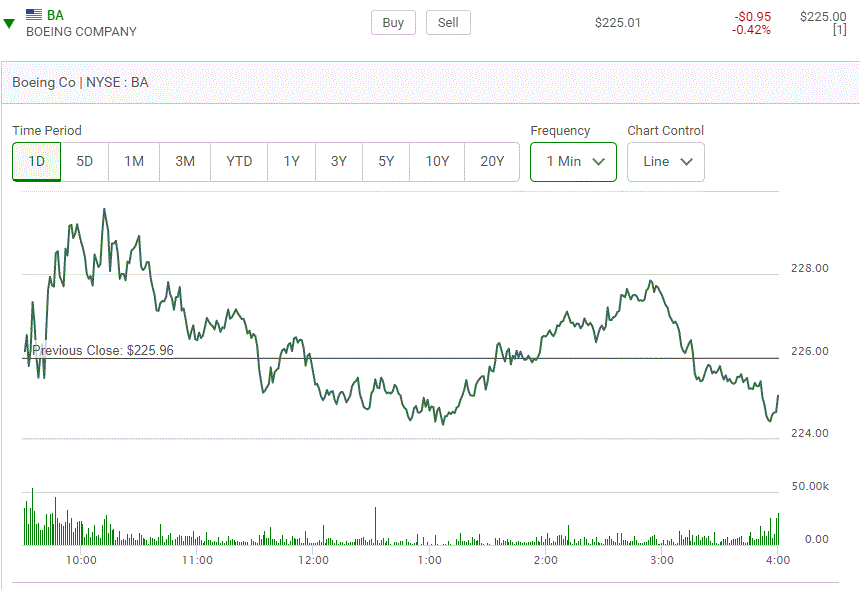860x590 pixels.
Task: Click the 3:00 time axis label
Action: coord(662,560)
